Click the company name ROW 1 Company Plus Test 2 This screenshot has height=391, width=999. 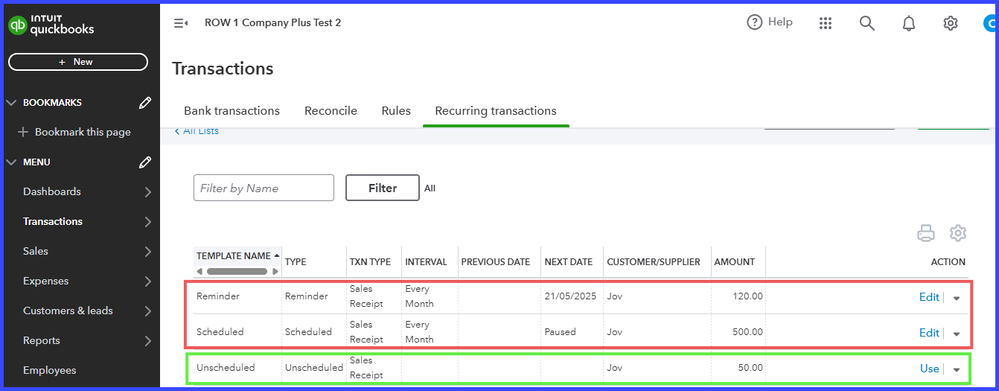[273, 22]
